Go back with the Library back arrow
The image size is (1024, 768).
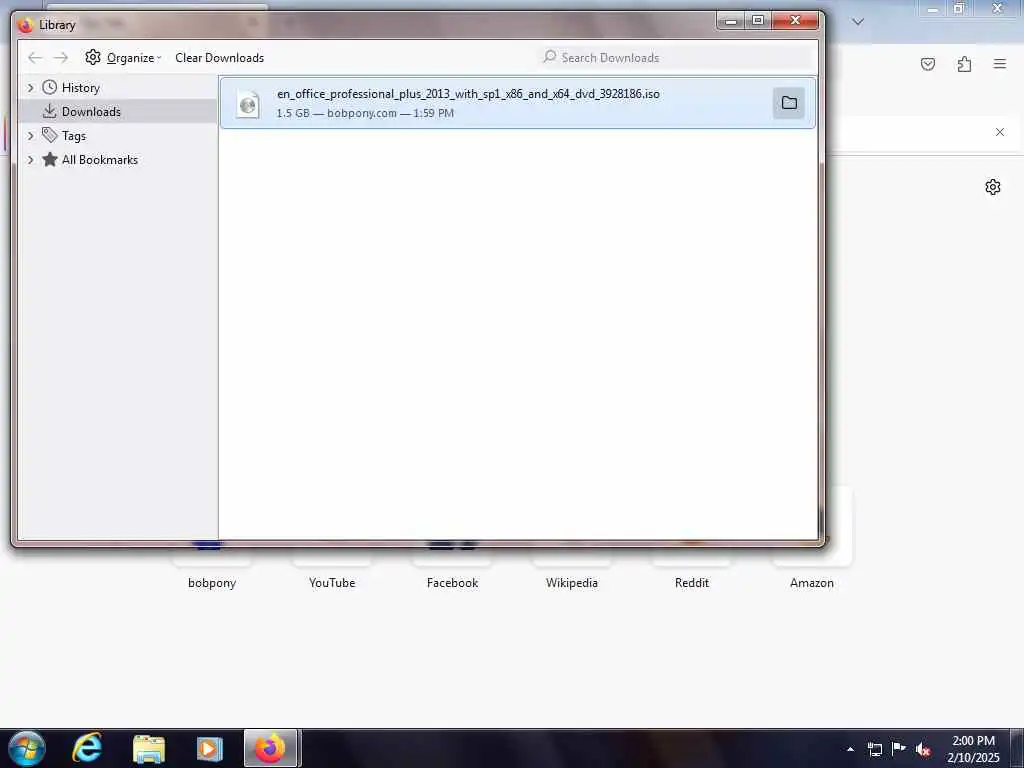coord(35,57)
